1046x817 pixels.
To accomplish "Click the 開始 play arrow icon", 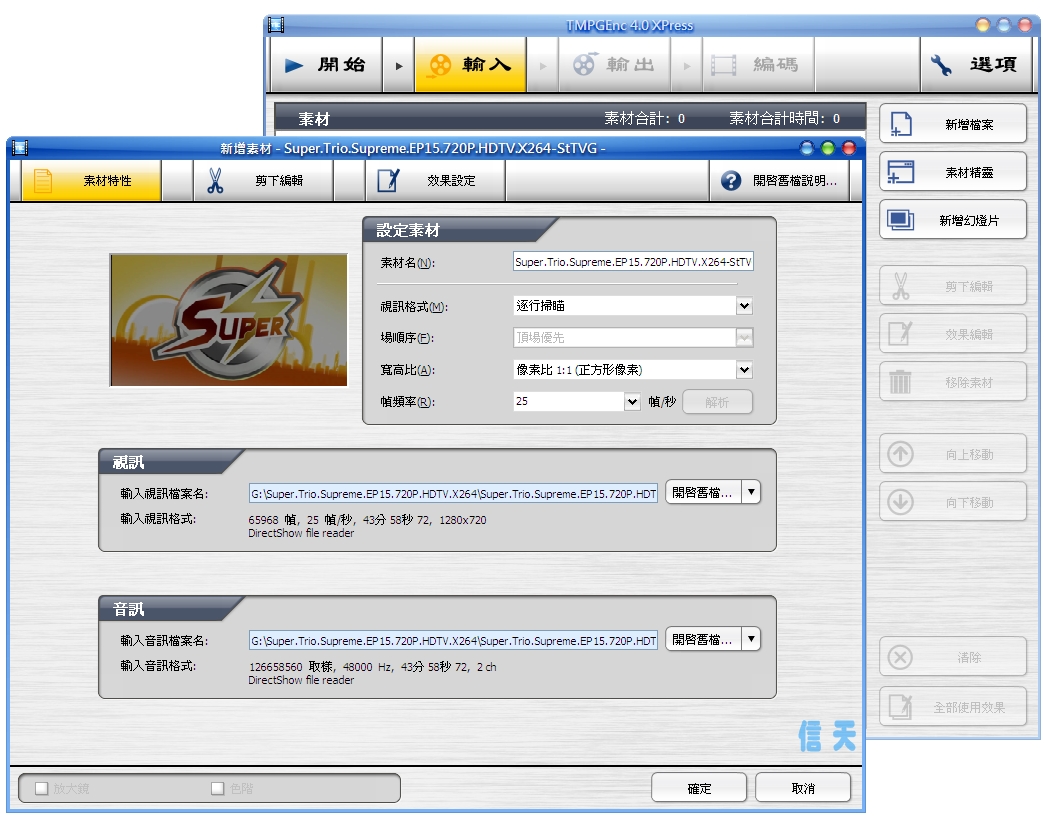I will coord(294,65).
